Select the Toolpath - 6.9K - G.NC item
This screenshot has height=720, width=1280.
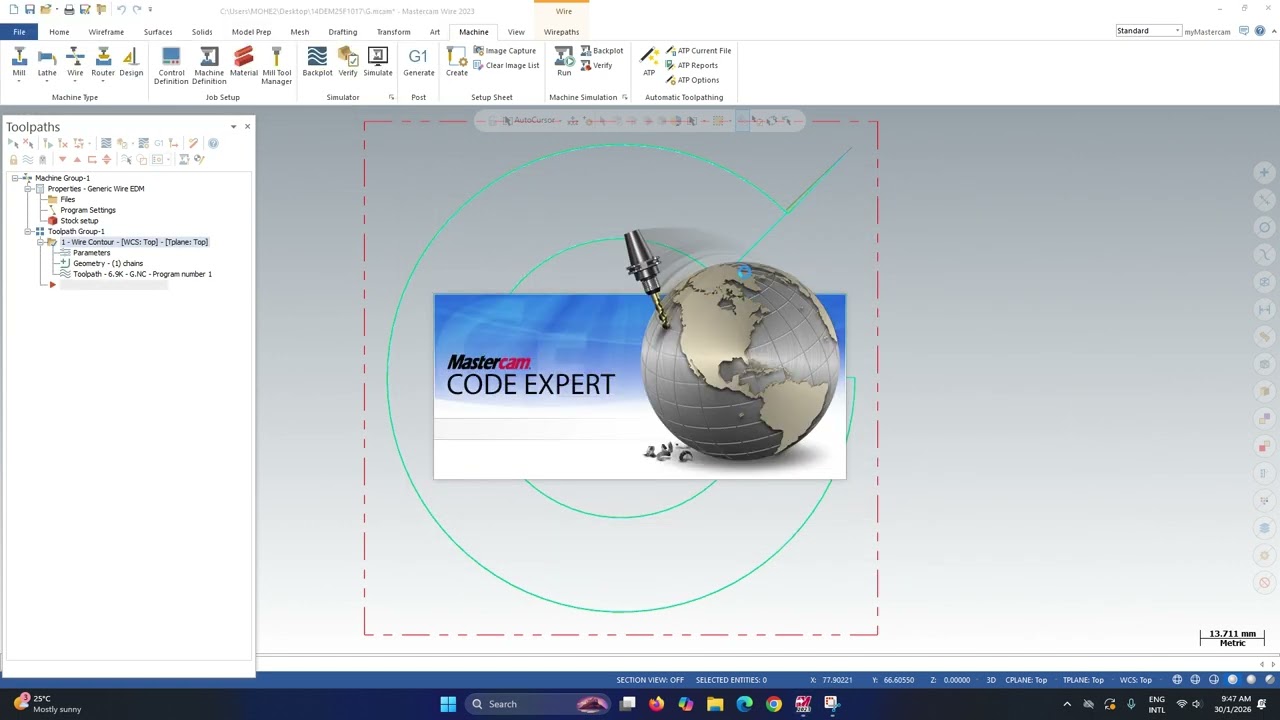[142, 274]
